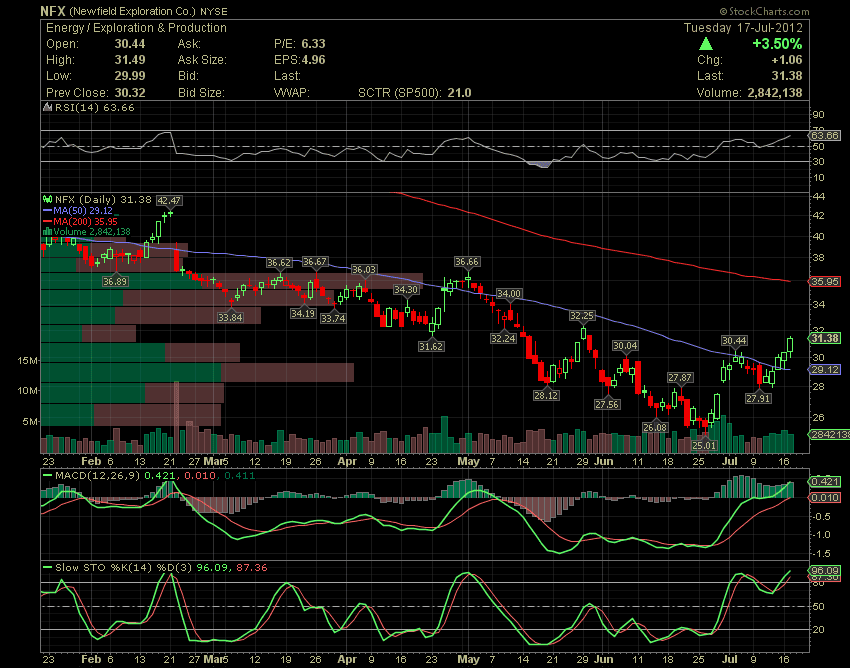Screen dimensions: 850x668
Task: Click the Energy / Exploration & Production label
Action: 136,28
